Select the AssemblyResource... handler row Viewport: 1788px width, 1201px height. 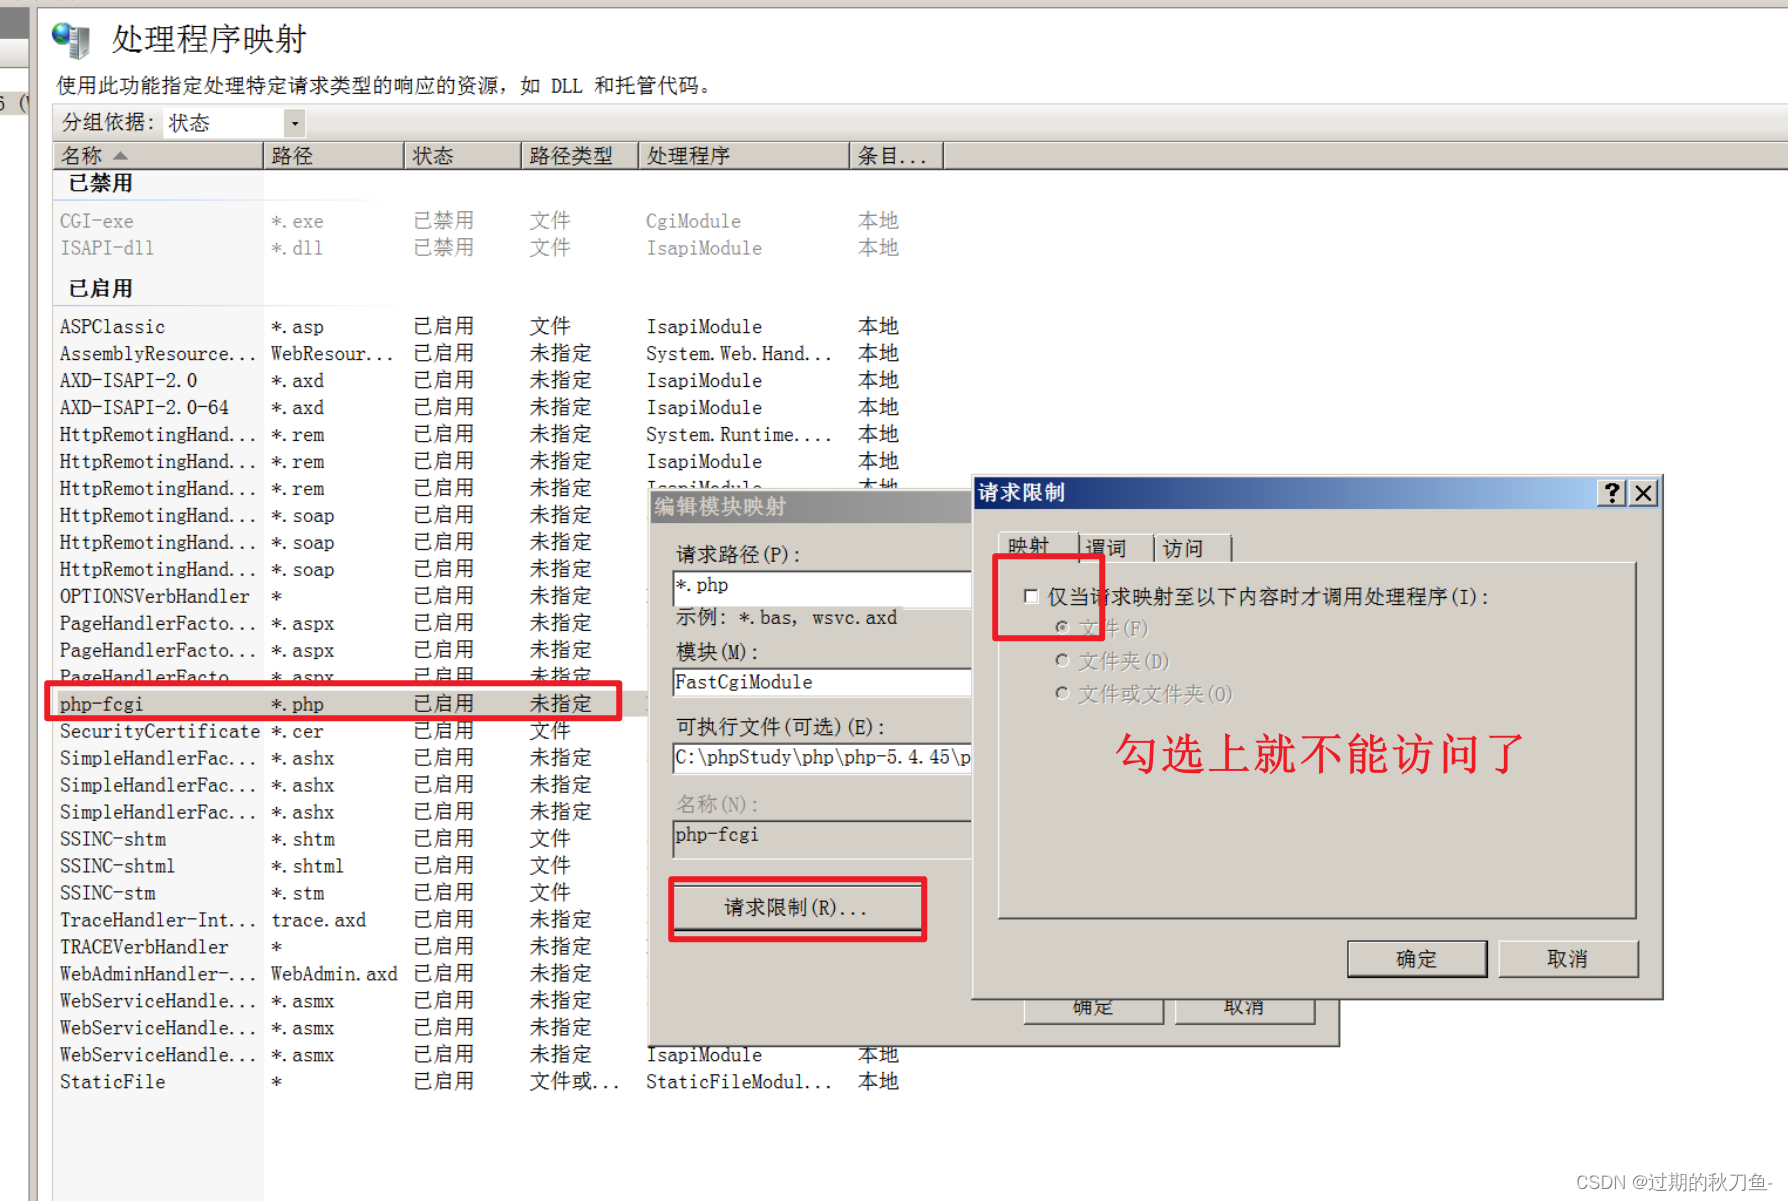click(480, 354)
